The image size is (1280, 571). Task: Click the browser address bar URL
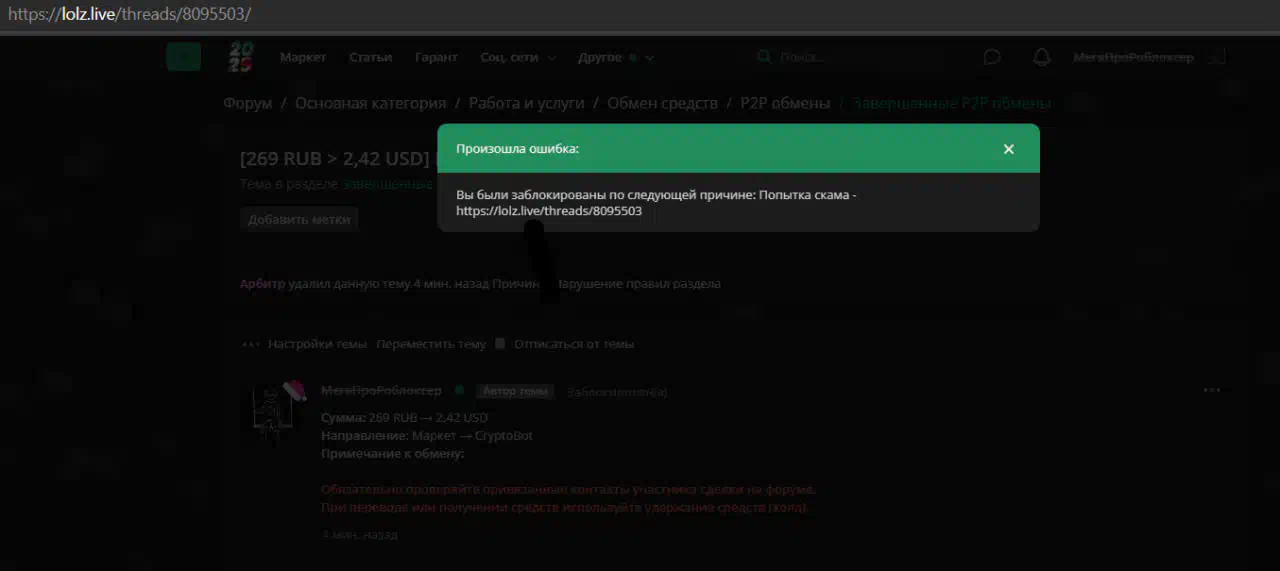130,14
